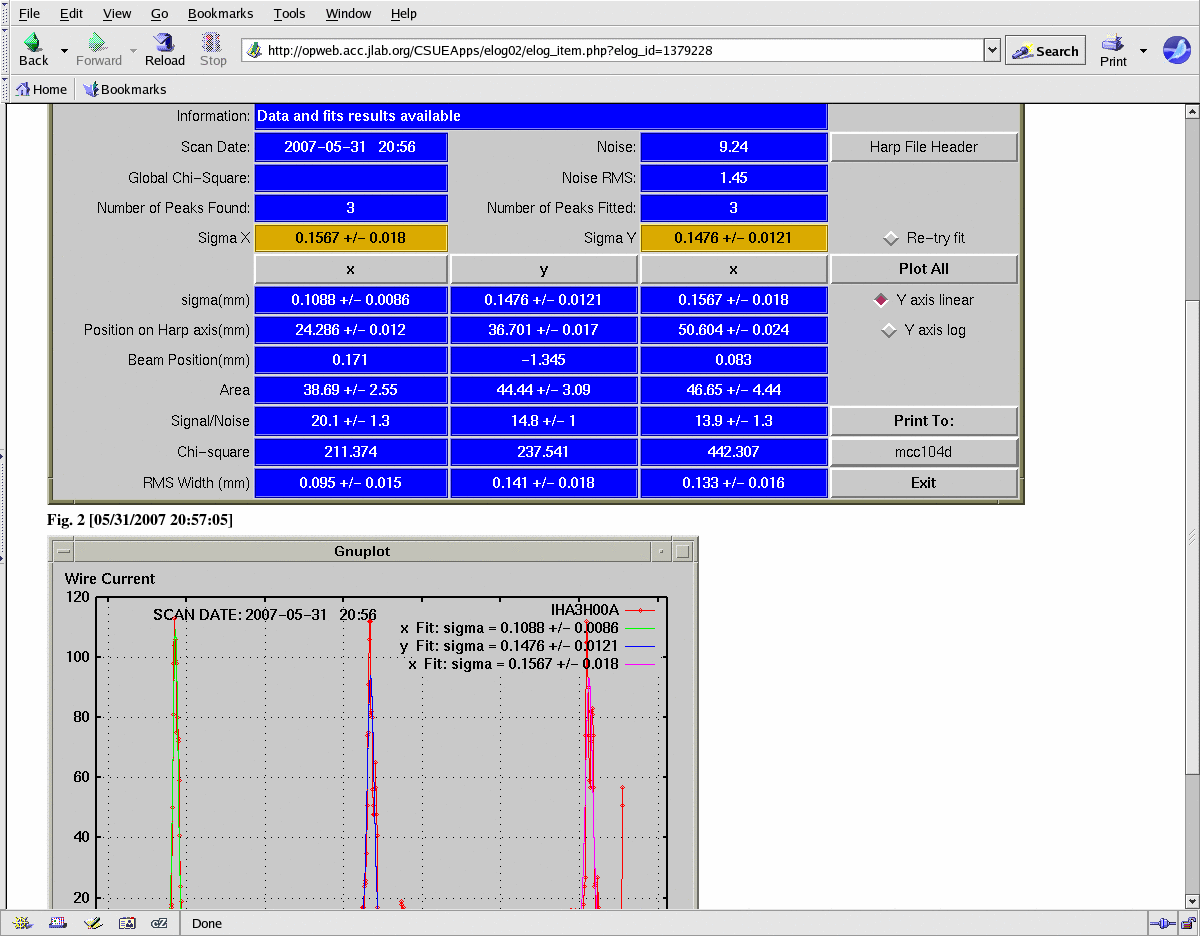Viewport: 1200px width, 936px height.
Task: Click the vertical scrollbar thumb
Action: [x=1191, y=536]
